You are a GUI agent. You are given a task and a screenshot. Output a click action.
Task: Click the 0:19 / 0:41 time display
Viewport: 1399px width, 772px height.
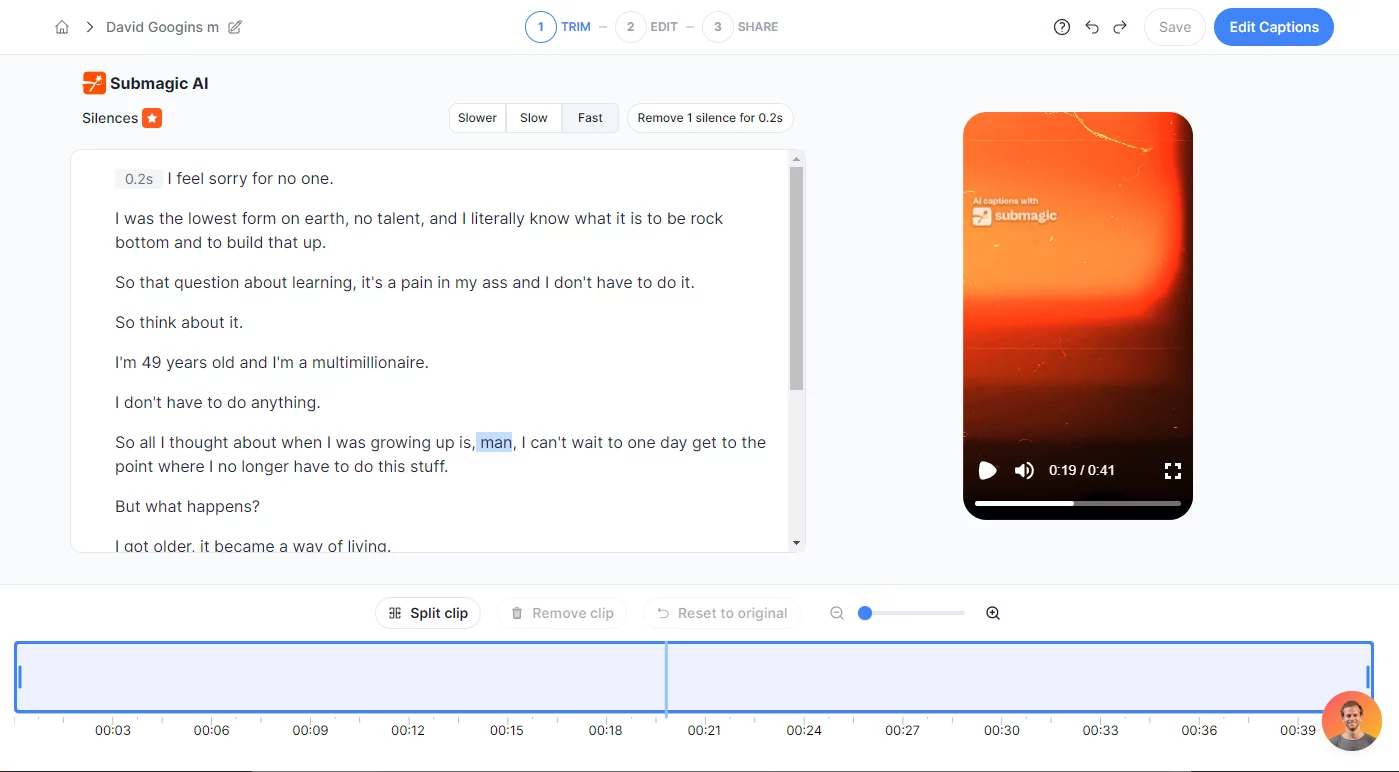click(x=1081, y=470)
